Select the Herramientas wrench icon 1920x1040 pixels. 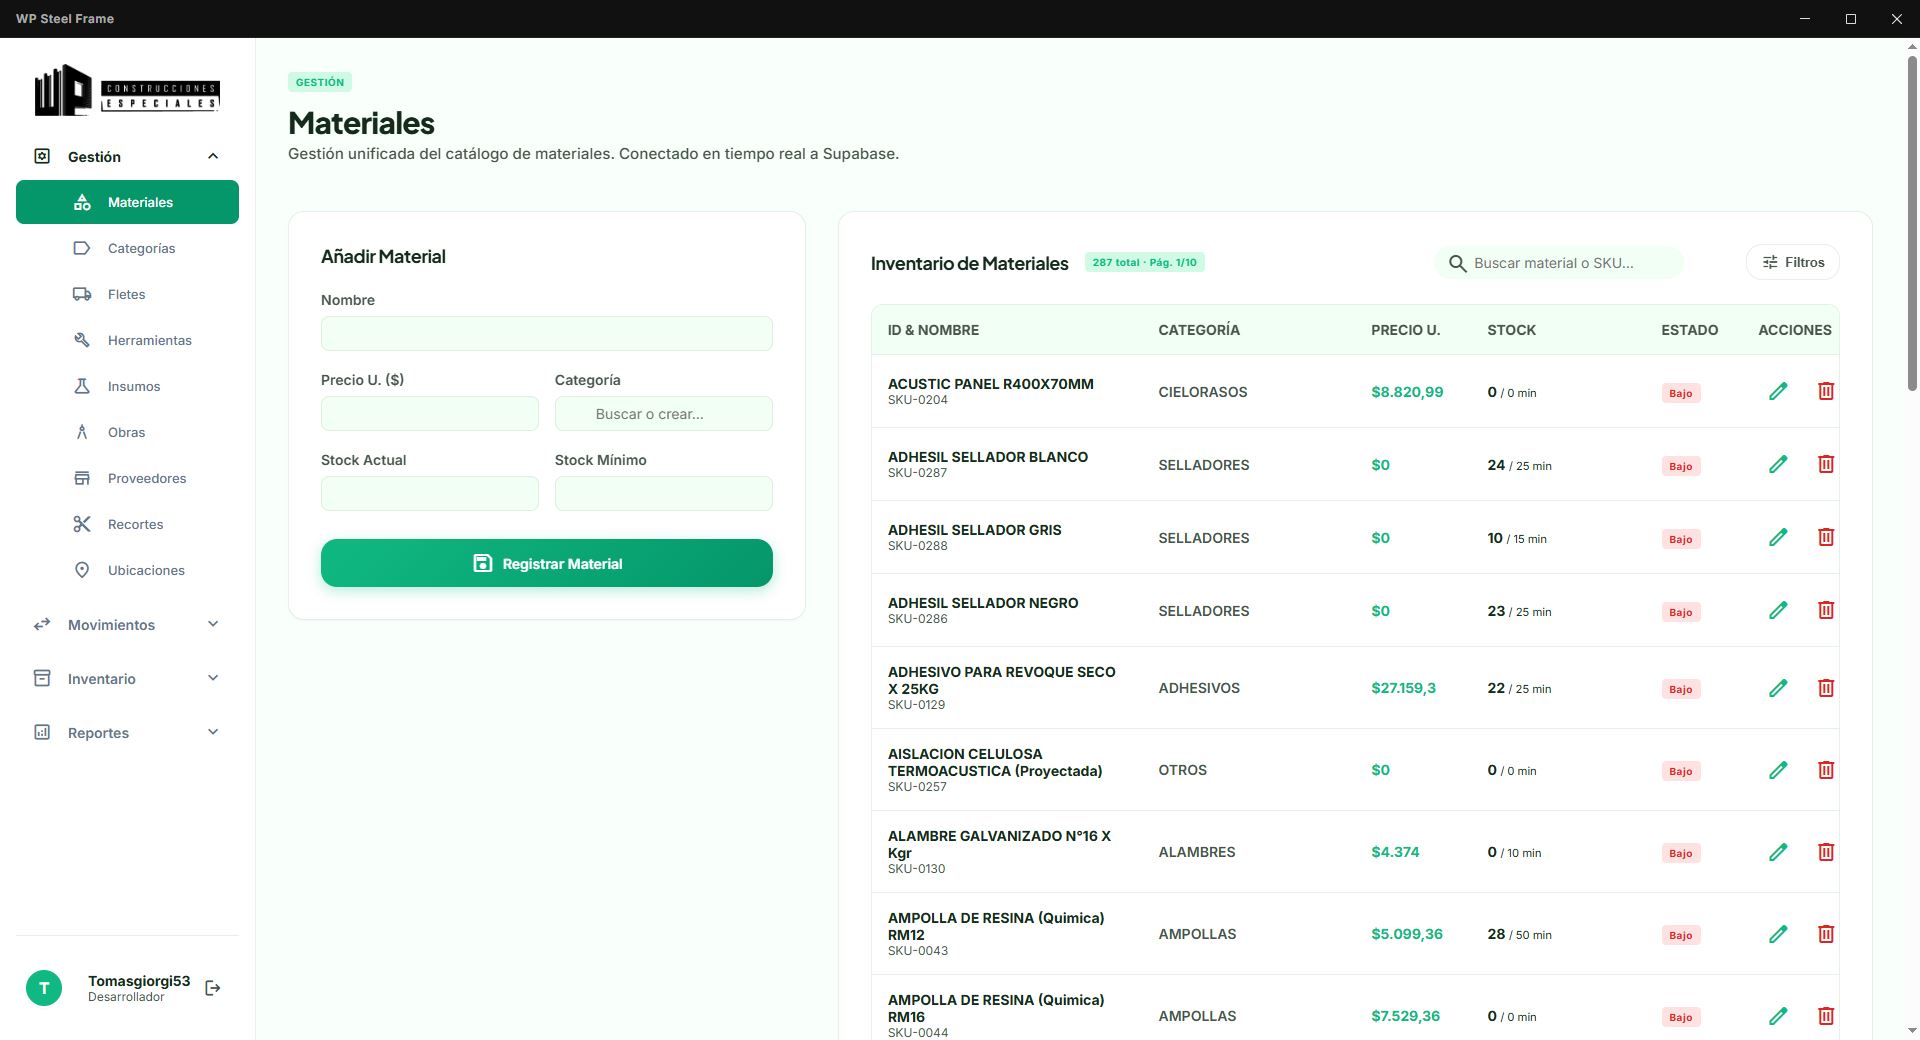[x=82, y=340]
